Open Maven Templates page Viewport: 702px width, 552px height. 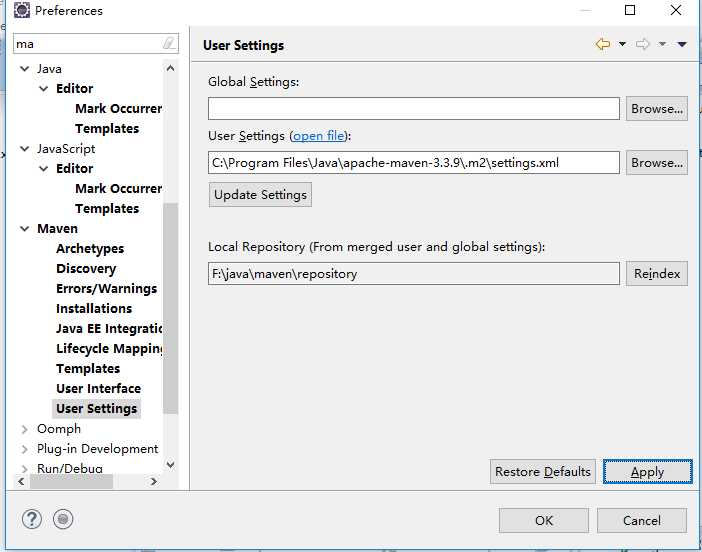(88, 369)
